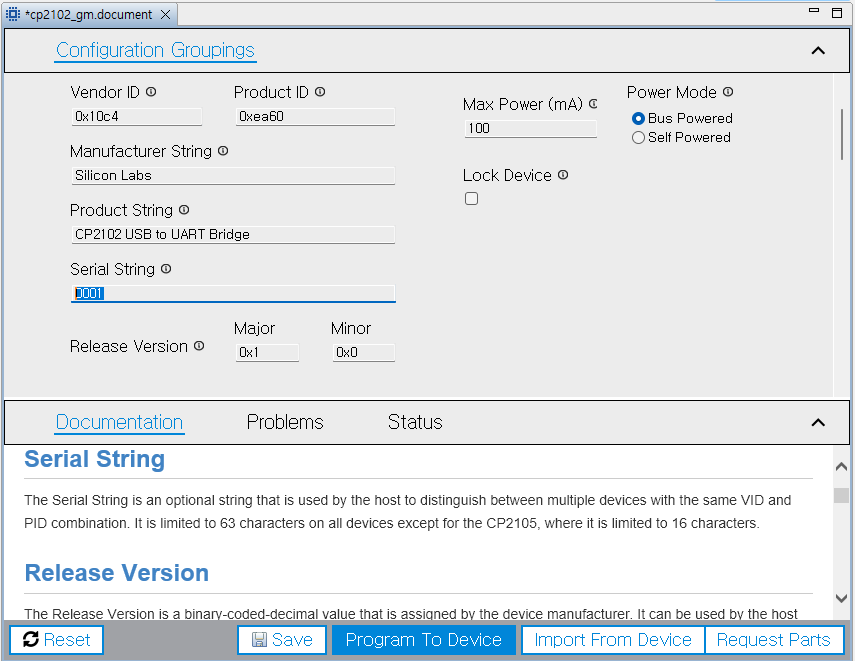
Task: Click Import From Device button
Action: (x=613, y=640)
